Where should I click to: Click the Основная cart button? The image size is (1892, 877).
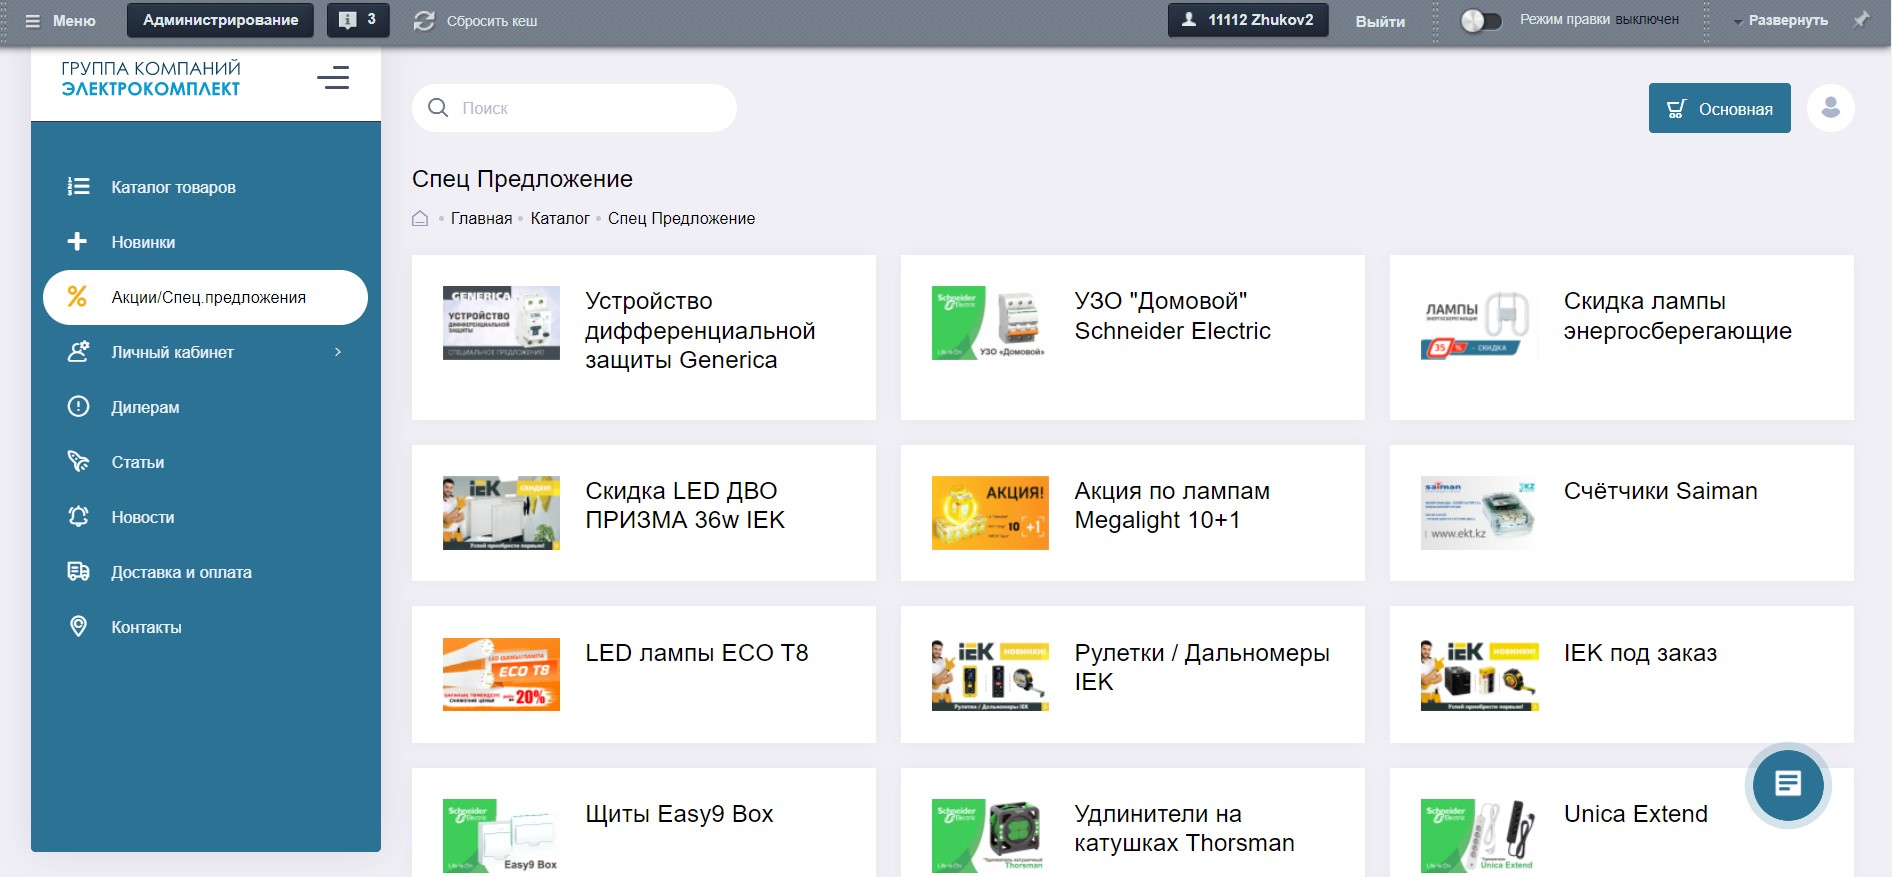[x=1719, y=108]
